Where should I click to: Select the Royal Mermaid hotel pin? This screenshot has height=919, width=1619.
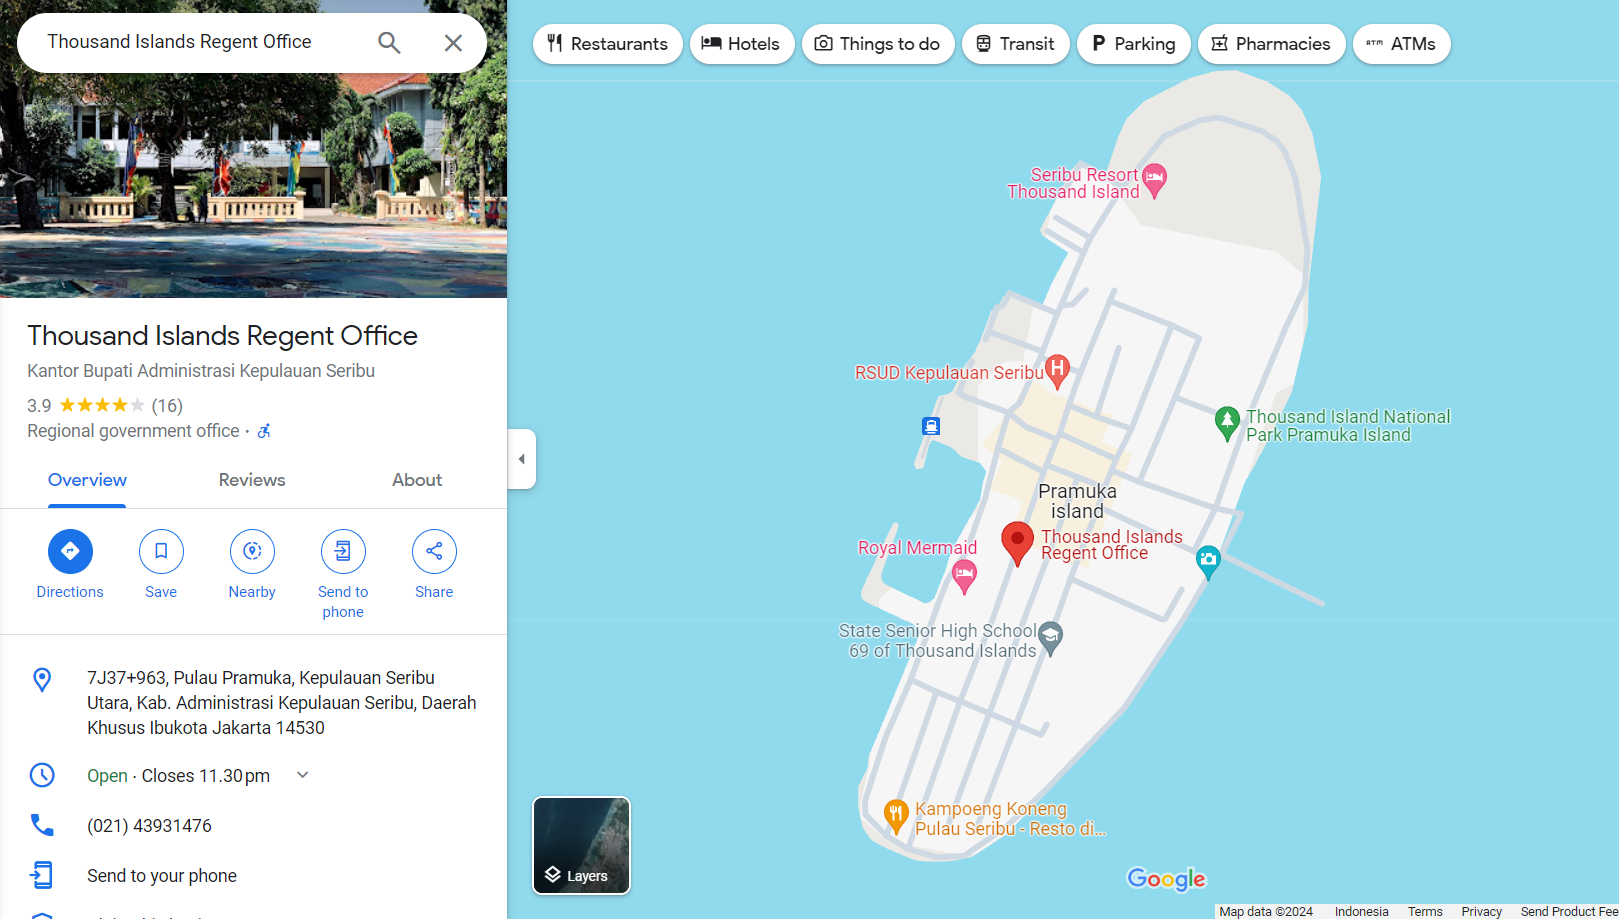tap(964, 574)
